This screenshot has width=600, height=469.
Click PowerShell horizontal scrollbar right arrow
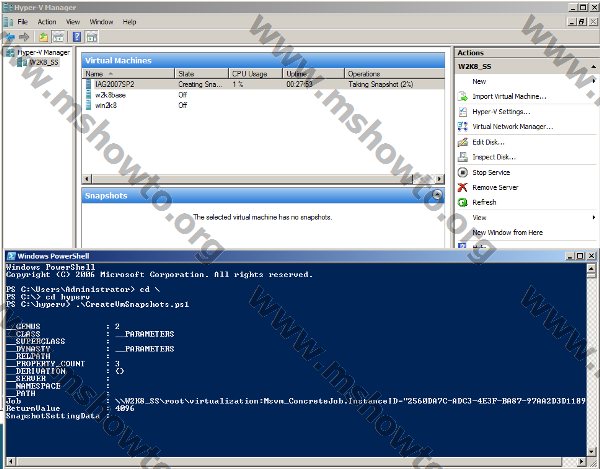(x=582, y=461)
